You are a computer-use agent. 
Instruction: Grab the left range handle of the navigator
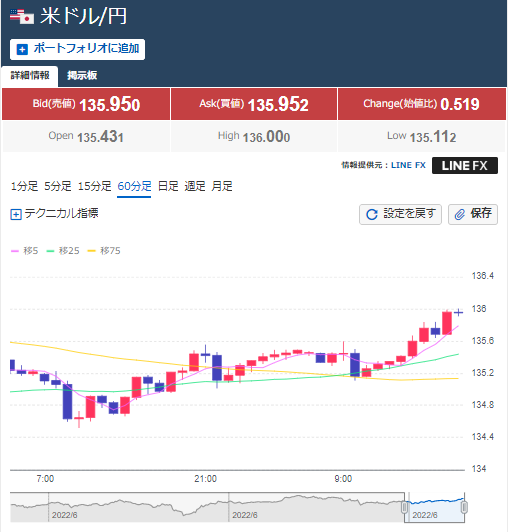[404, 508]
